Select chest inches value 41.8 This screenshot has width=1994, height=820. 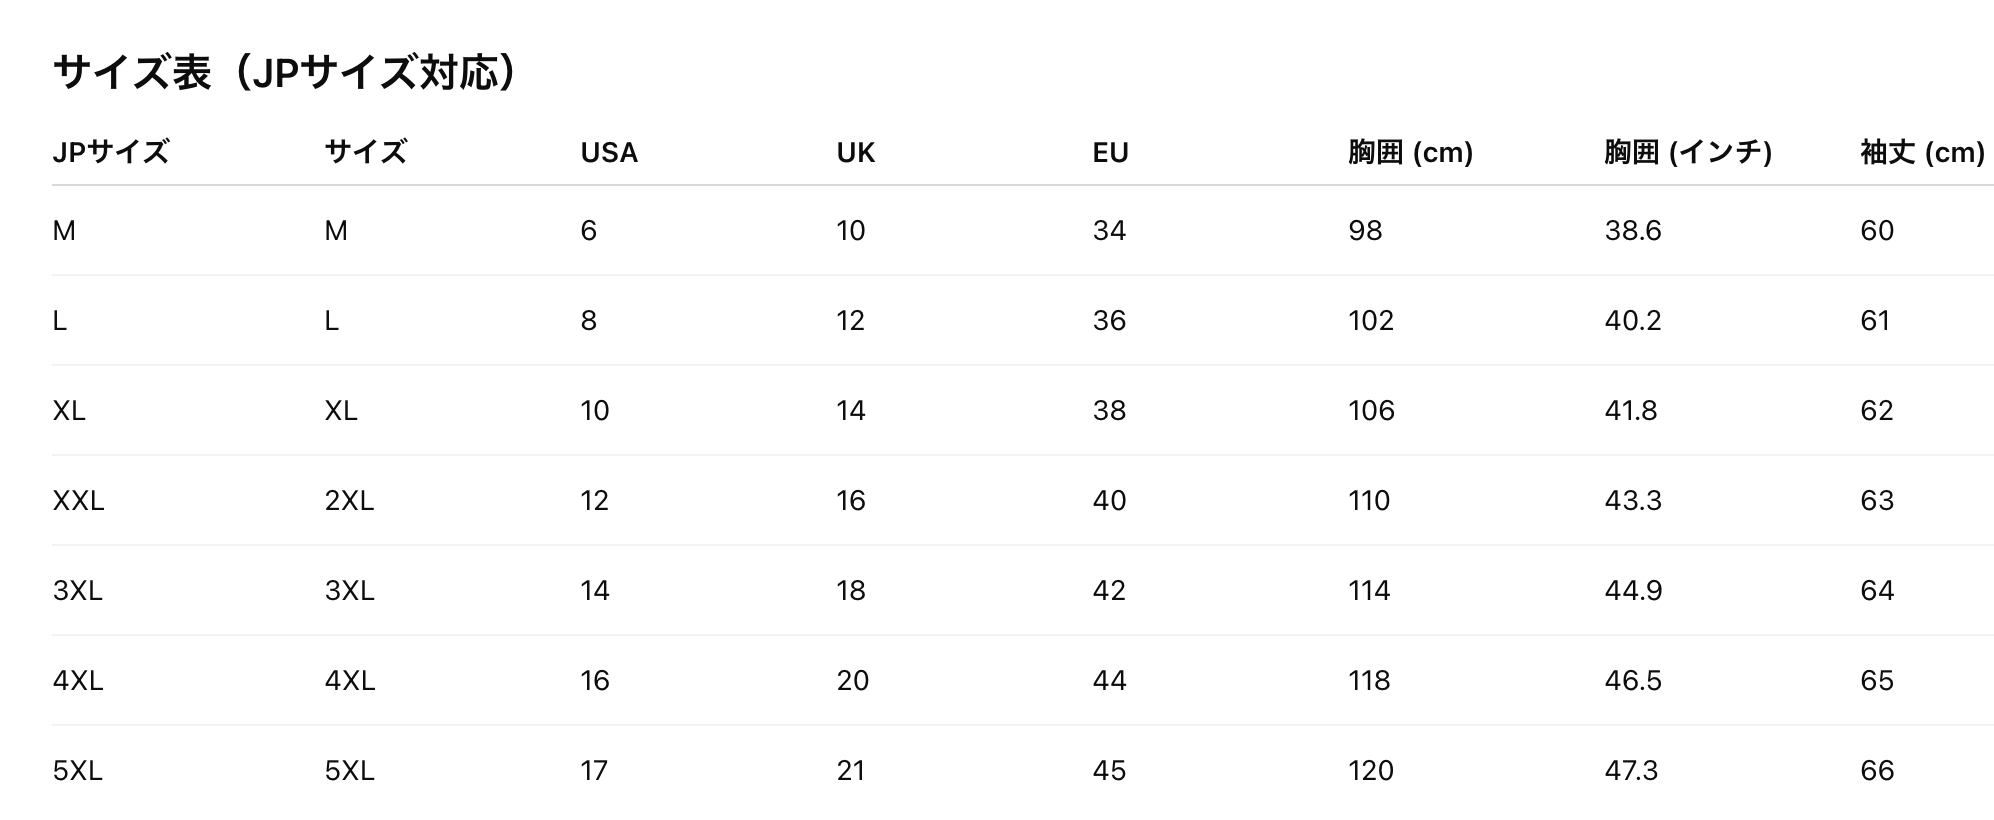(1631, 411)
